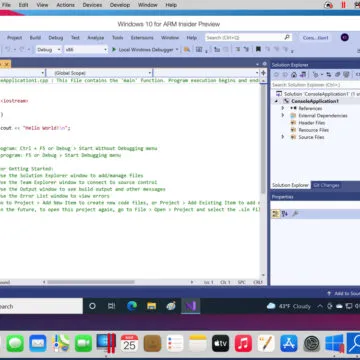Open the Build menu
The image size is (360, 360).
35,38
